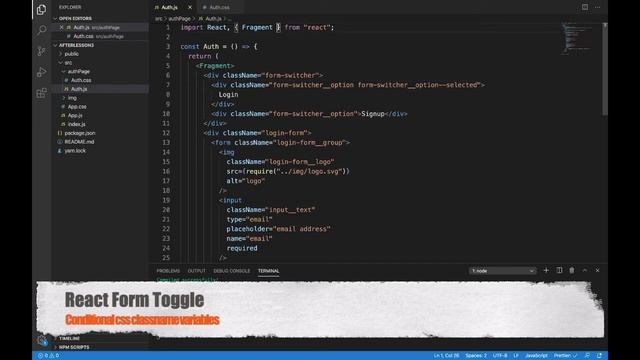The image size is (640, 360).
Task: Change file encoding UTF-8
Action: pos(500,356)
